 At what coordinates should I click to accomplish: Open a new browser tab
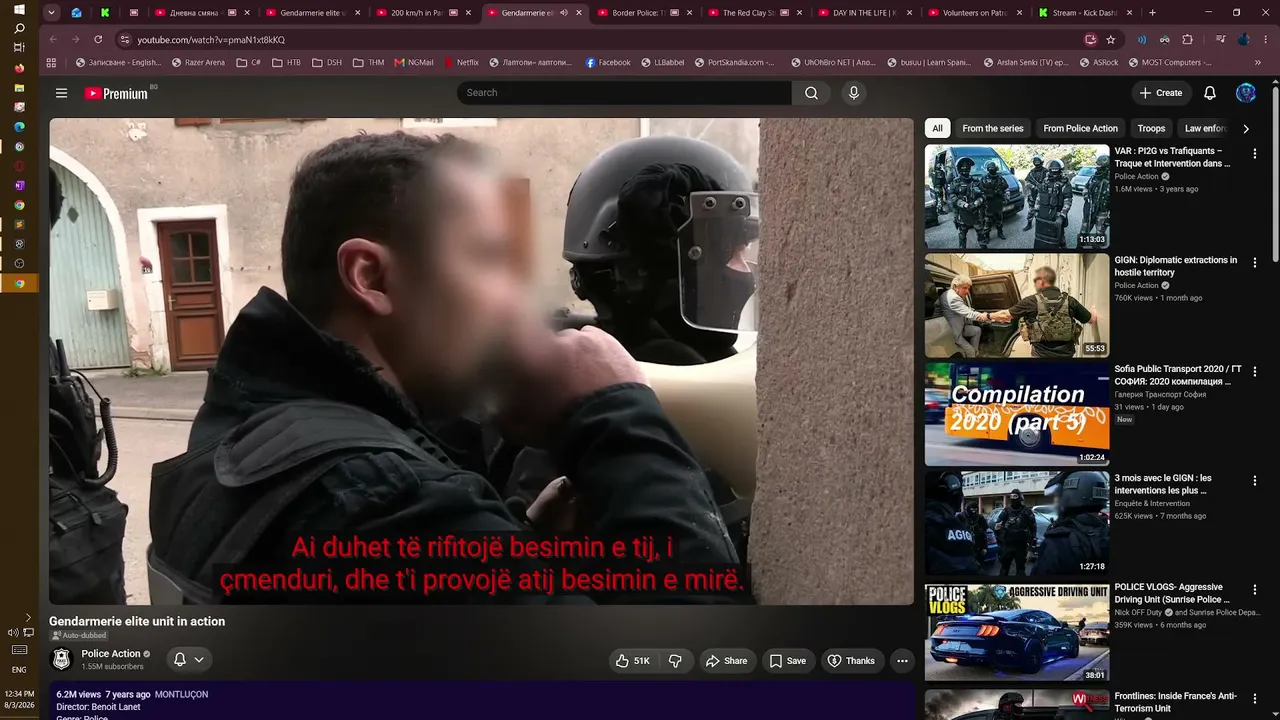[x=1152, y=13]
